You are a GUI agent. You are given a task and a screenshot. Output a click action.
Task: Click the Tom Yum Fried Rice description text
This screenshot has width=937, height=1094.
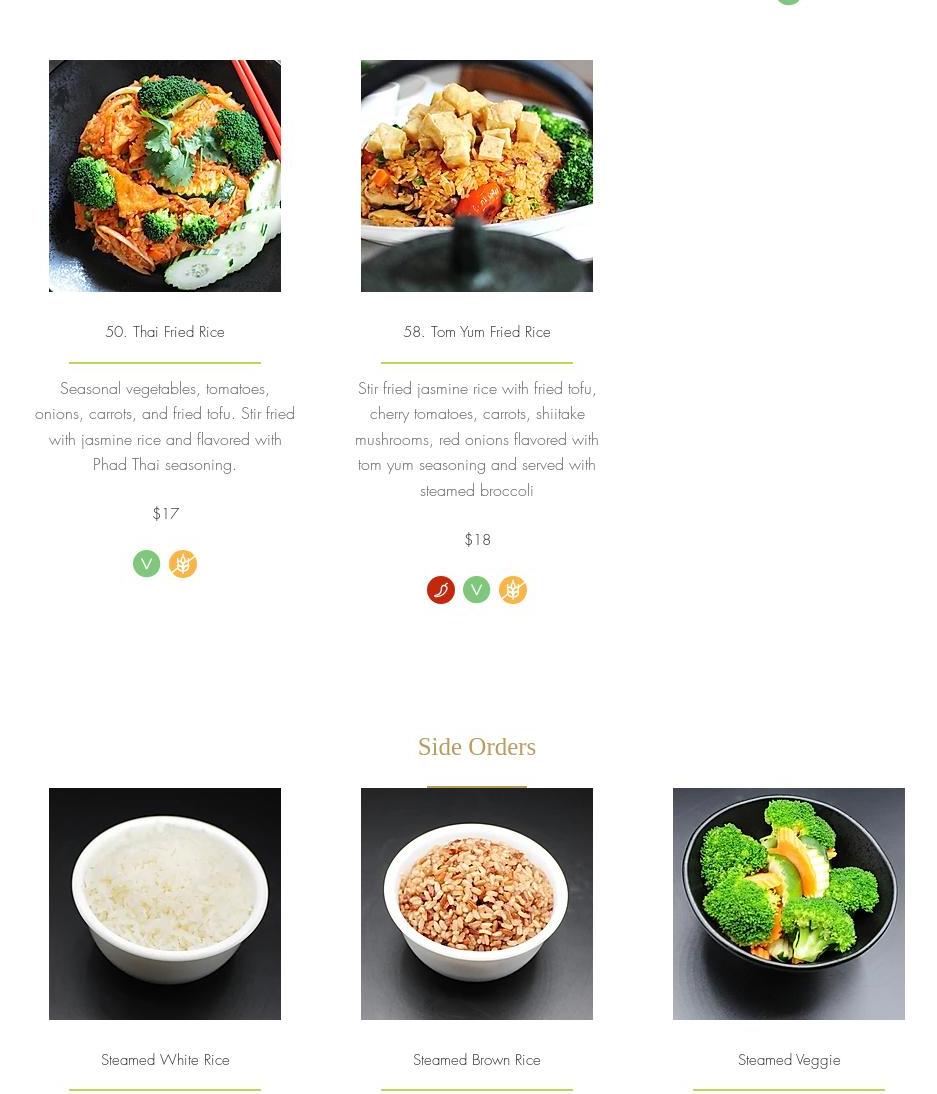[477, 440]
